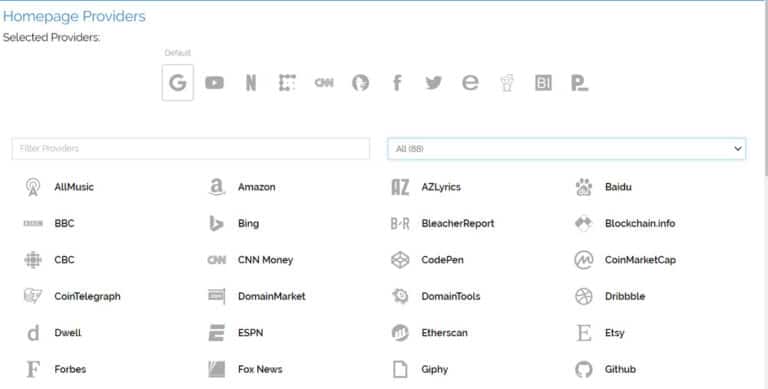This screenshot has height=389, width=768.
Task: Click the Amazon logo icon
Action: click(x=216, y=187)
